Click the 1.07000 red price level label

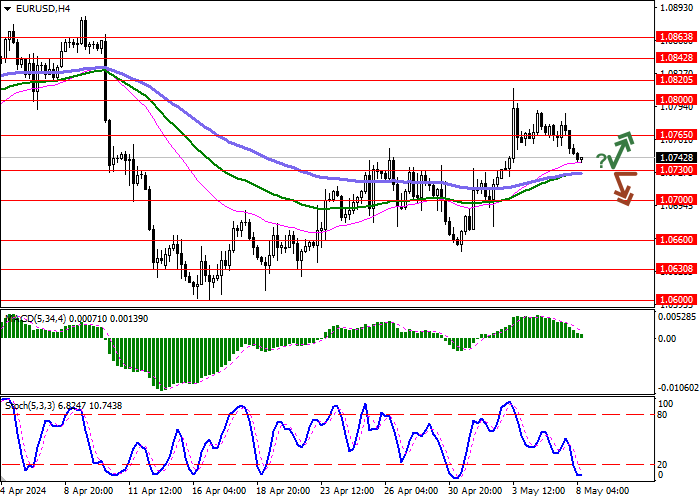pyautogui.click(x=677, y=200)
